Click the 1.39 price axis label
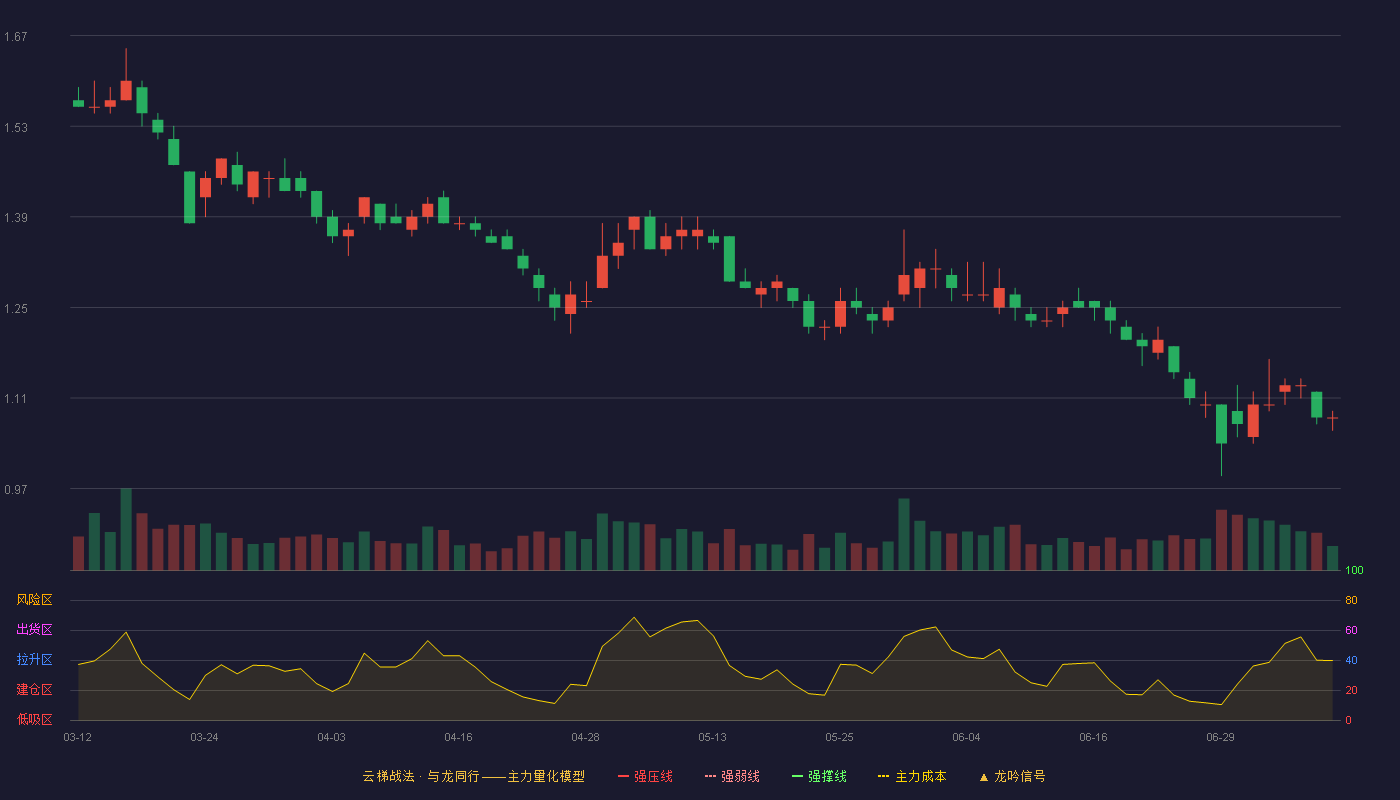Image resolution: width=1400 pixels, height=800 pixels. 16,218
